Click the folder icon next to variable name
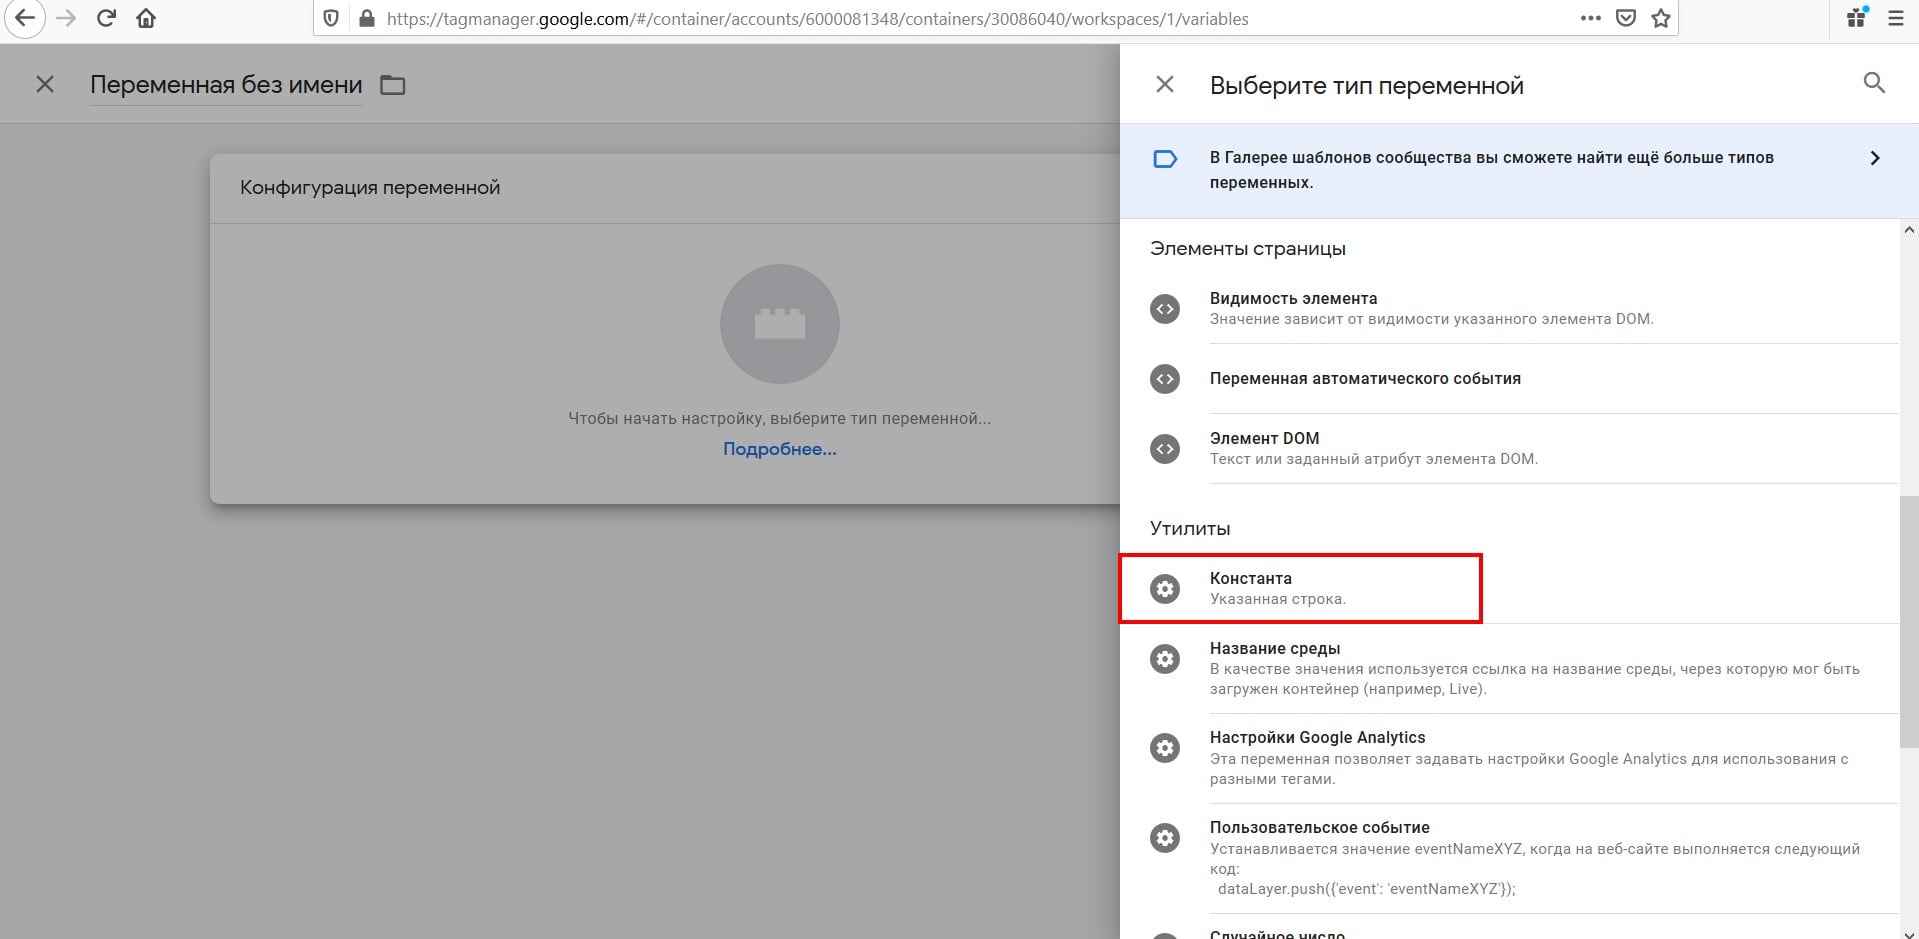Image resolution: width=1919 pixels, height=939 pixels. tap(393, 86)
